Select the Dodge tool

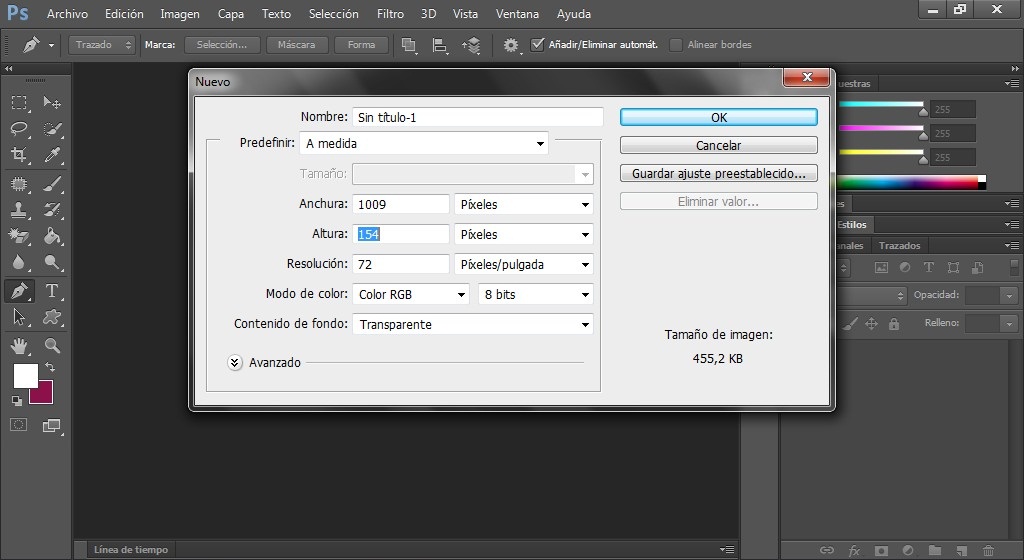pyautogui.click(x=52, y=262)
